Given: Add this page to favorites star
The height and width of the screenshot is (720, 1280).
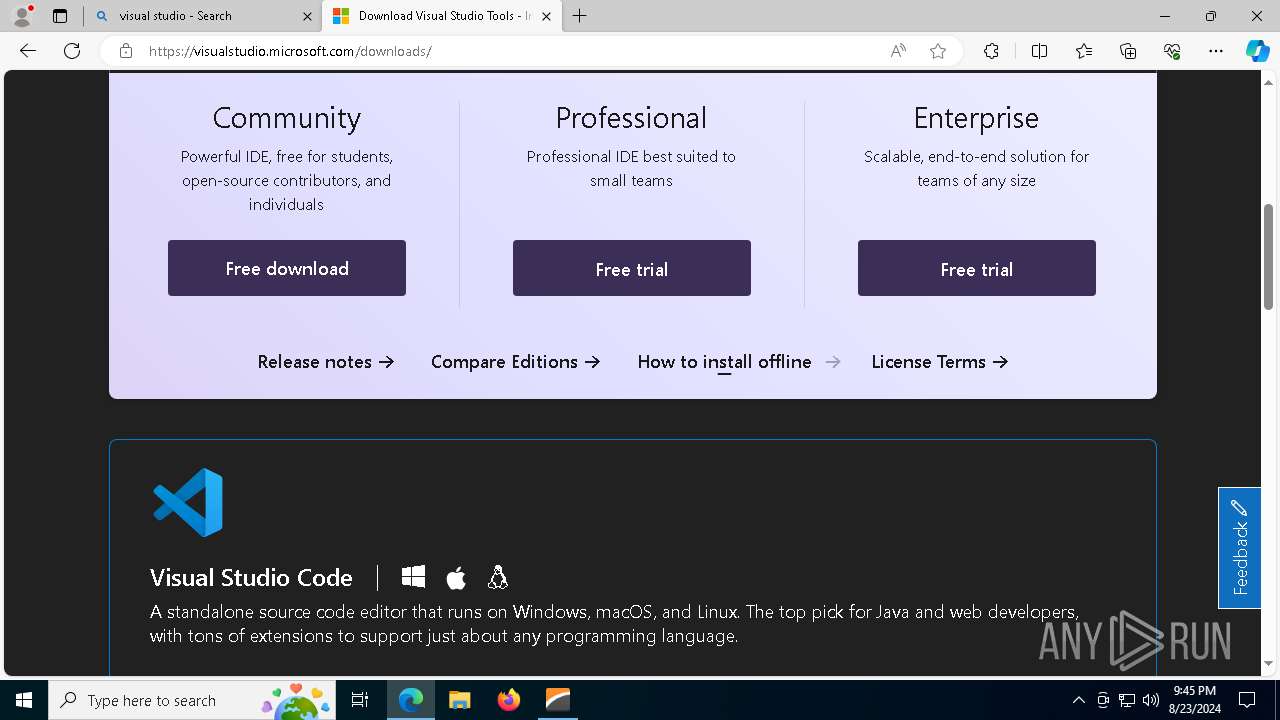Looking at the screenshot, I should (x=938, y=51).
